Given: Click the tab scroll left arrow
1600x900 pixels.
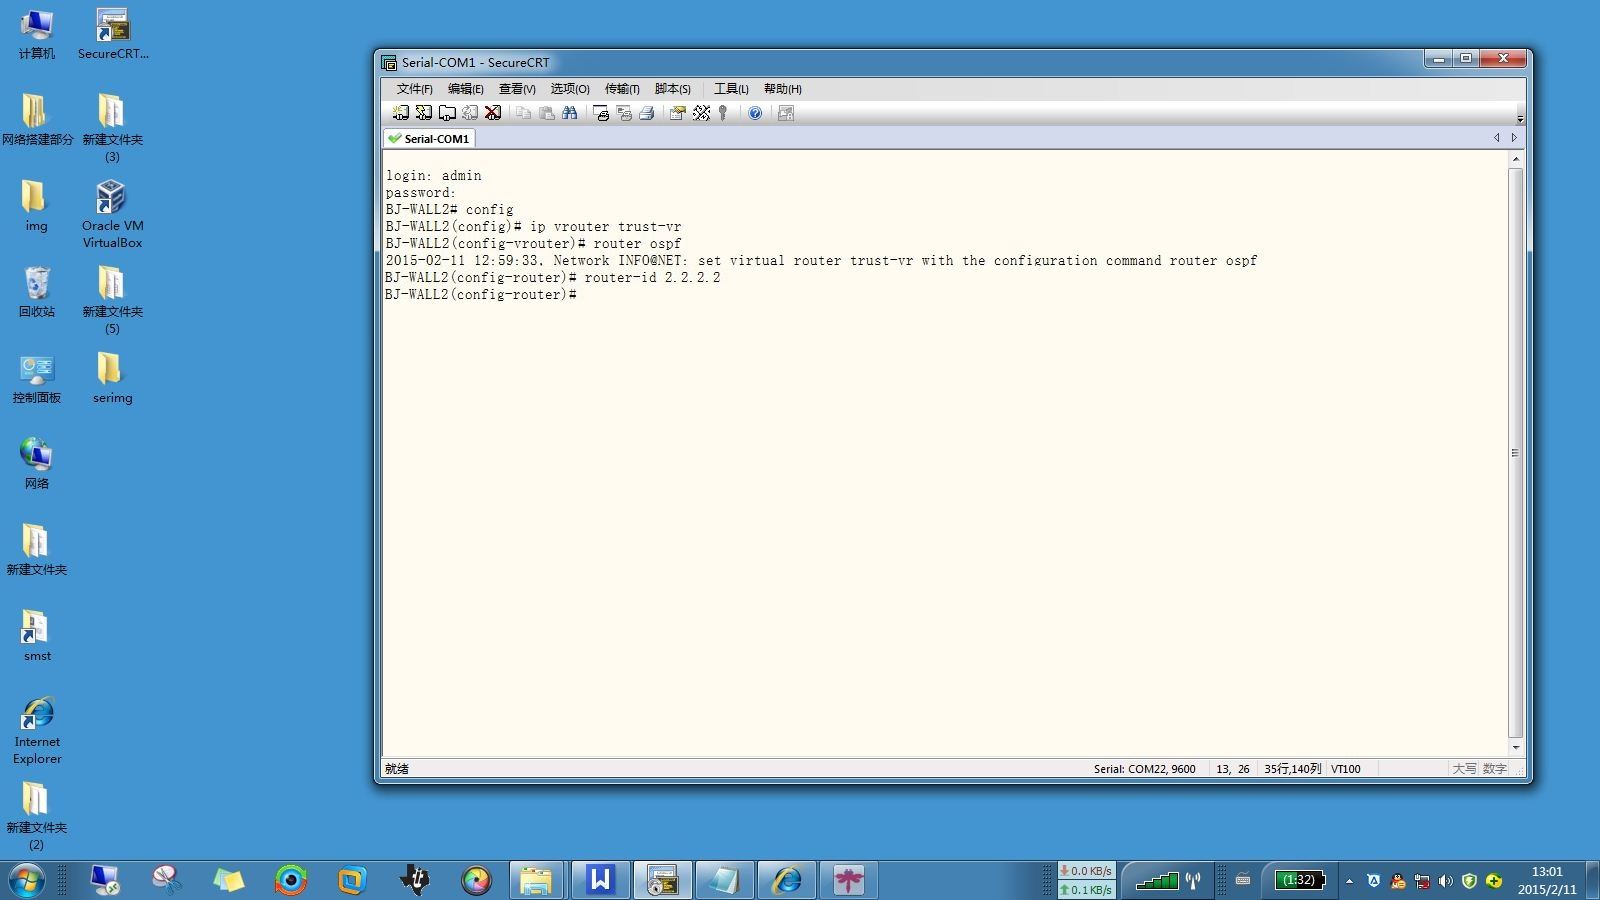Looking at the screenshot, I should click(1497, 138).
